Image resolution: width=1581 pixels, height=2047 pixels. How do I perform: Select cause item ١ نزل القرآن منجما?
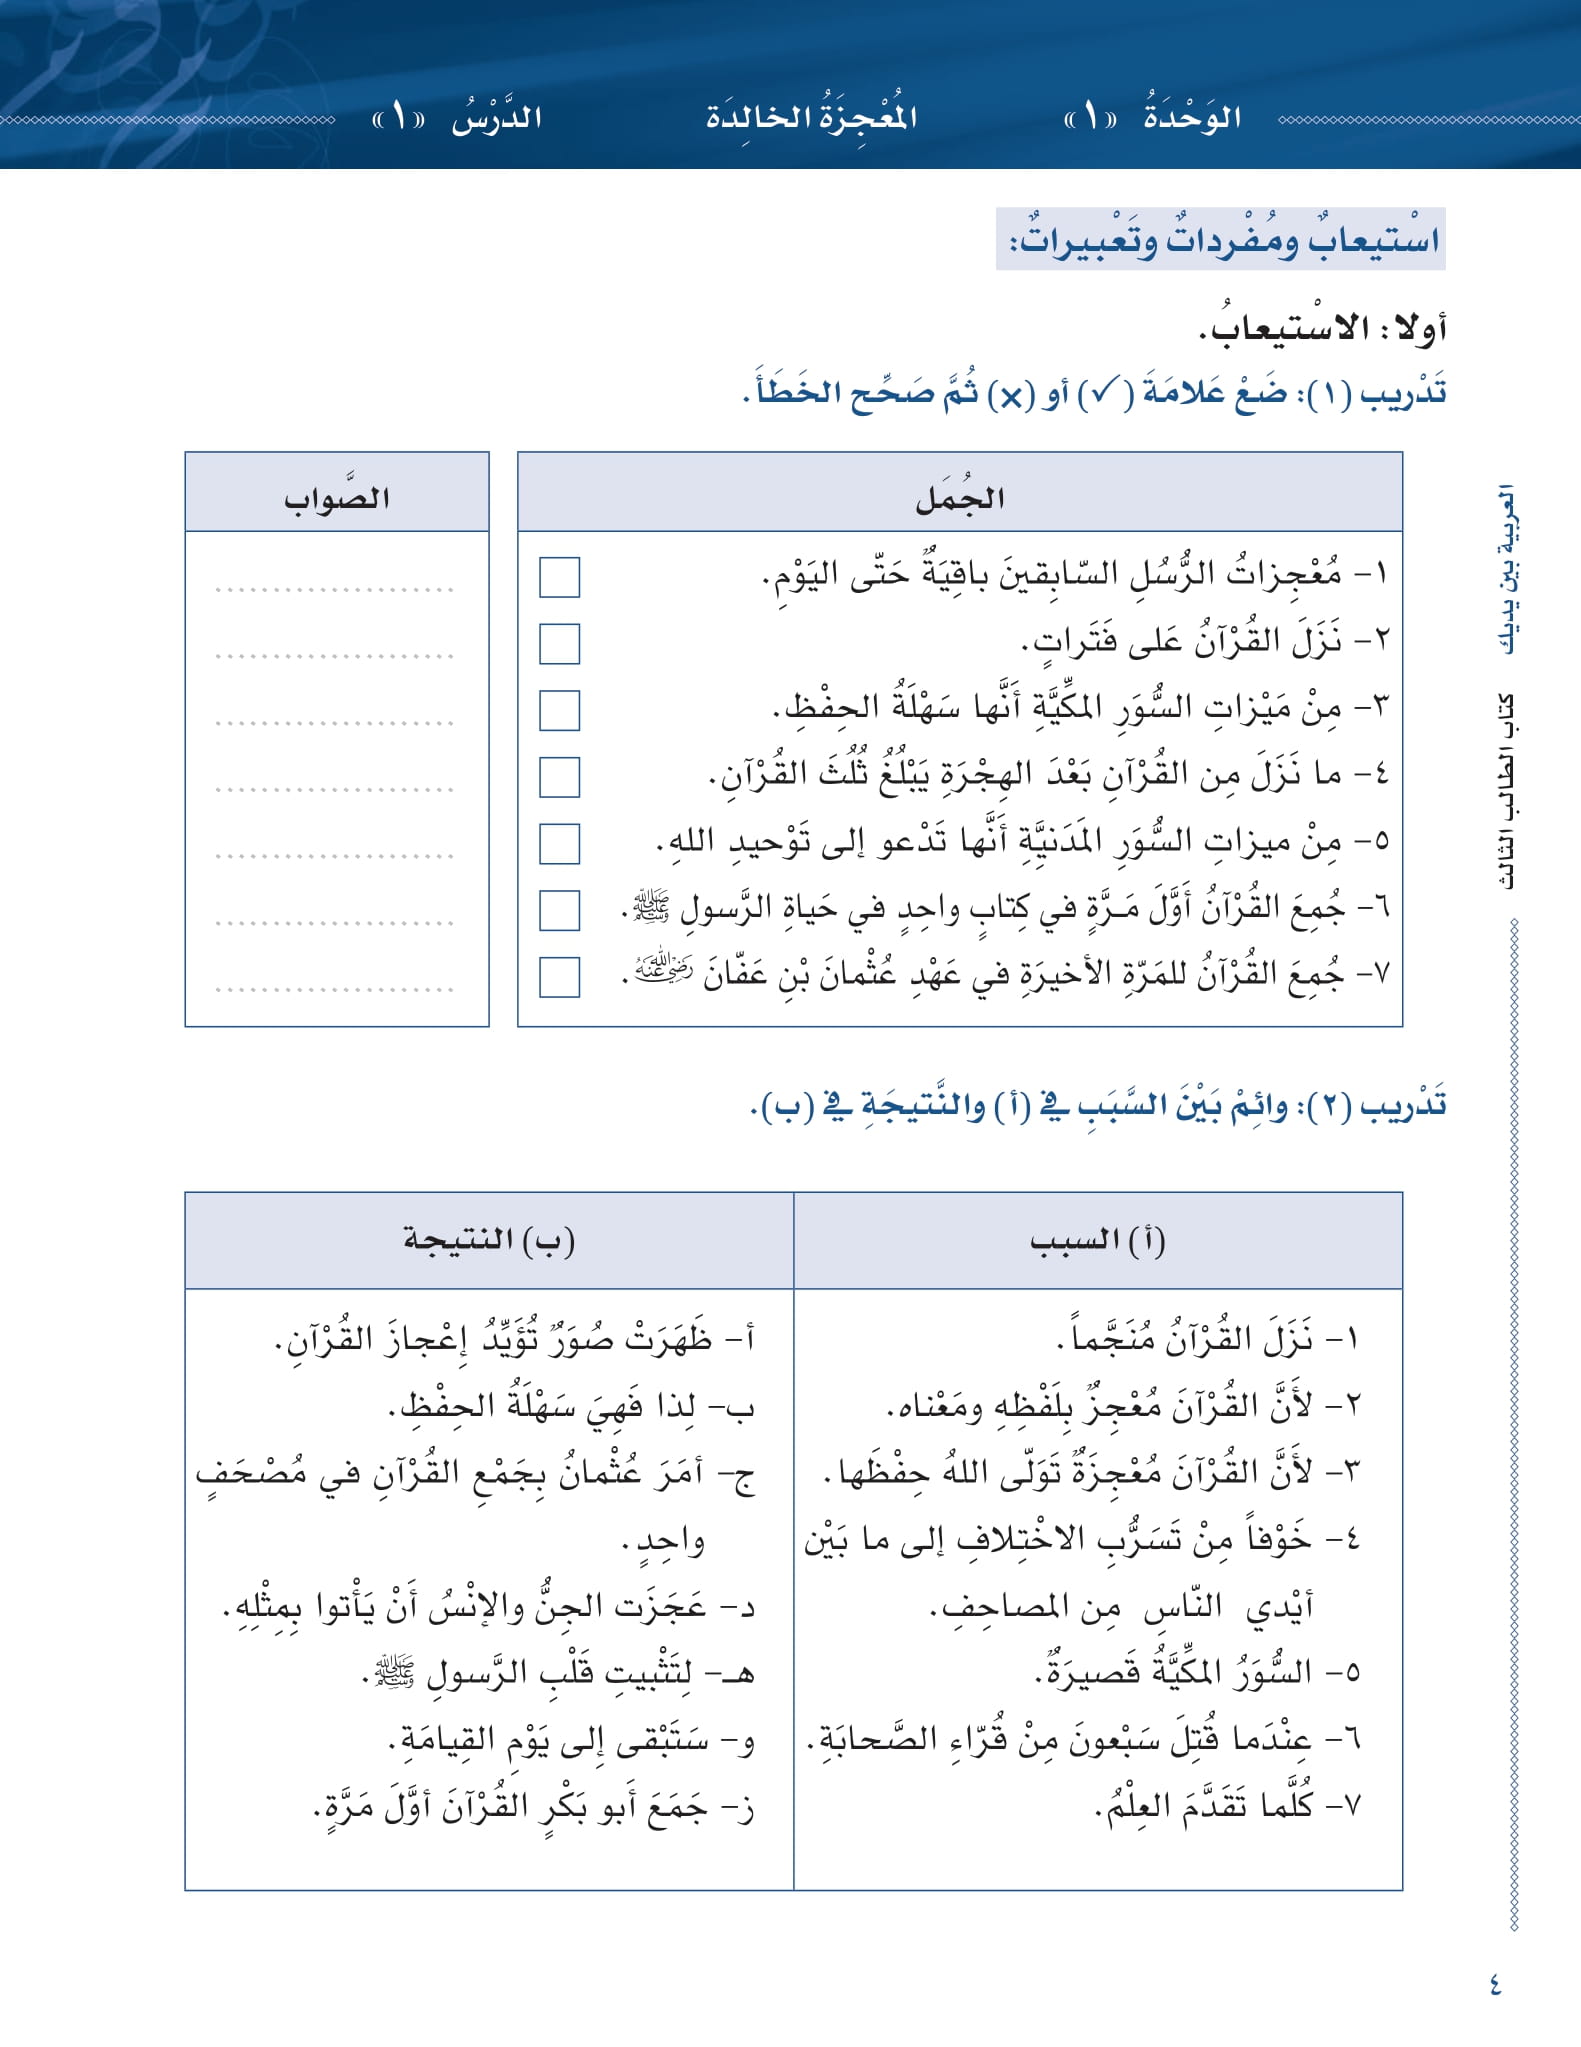click(x=1209, y=1338)
